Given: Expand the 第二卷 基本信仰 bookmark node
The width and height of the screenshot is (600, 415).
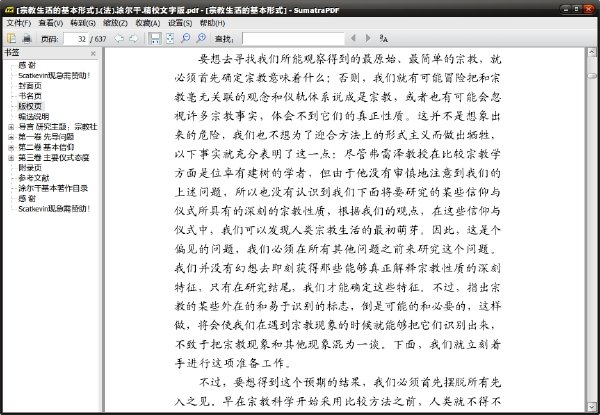Looking at the screenshot, I should click(11, 147).
